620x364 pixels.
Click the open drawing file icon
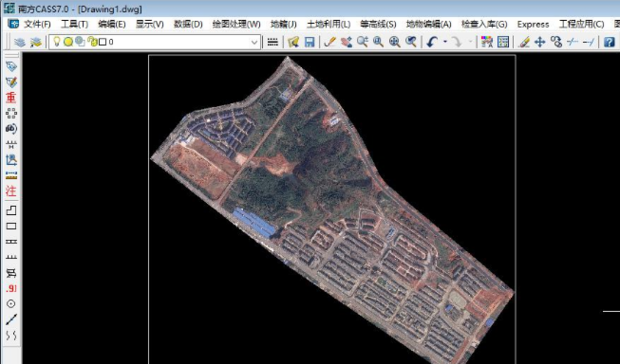click(x=293, y=42)
